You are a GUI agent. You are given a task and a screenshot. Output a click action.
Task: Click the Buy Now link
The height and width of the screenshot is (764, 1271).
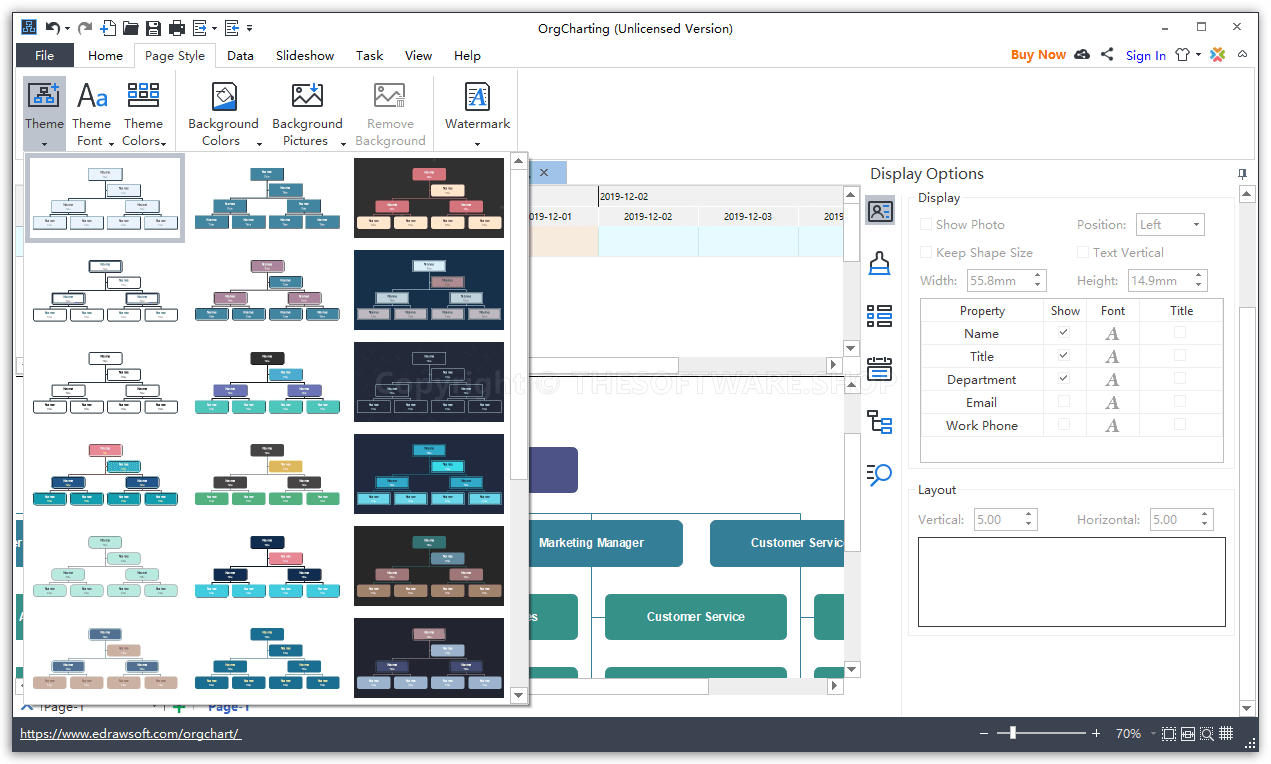1038,55
